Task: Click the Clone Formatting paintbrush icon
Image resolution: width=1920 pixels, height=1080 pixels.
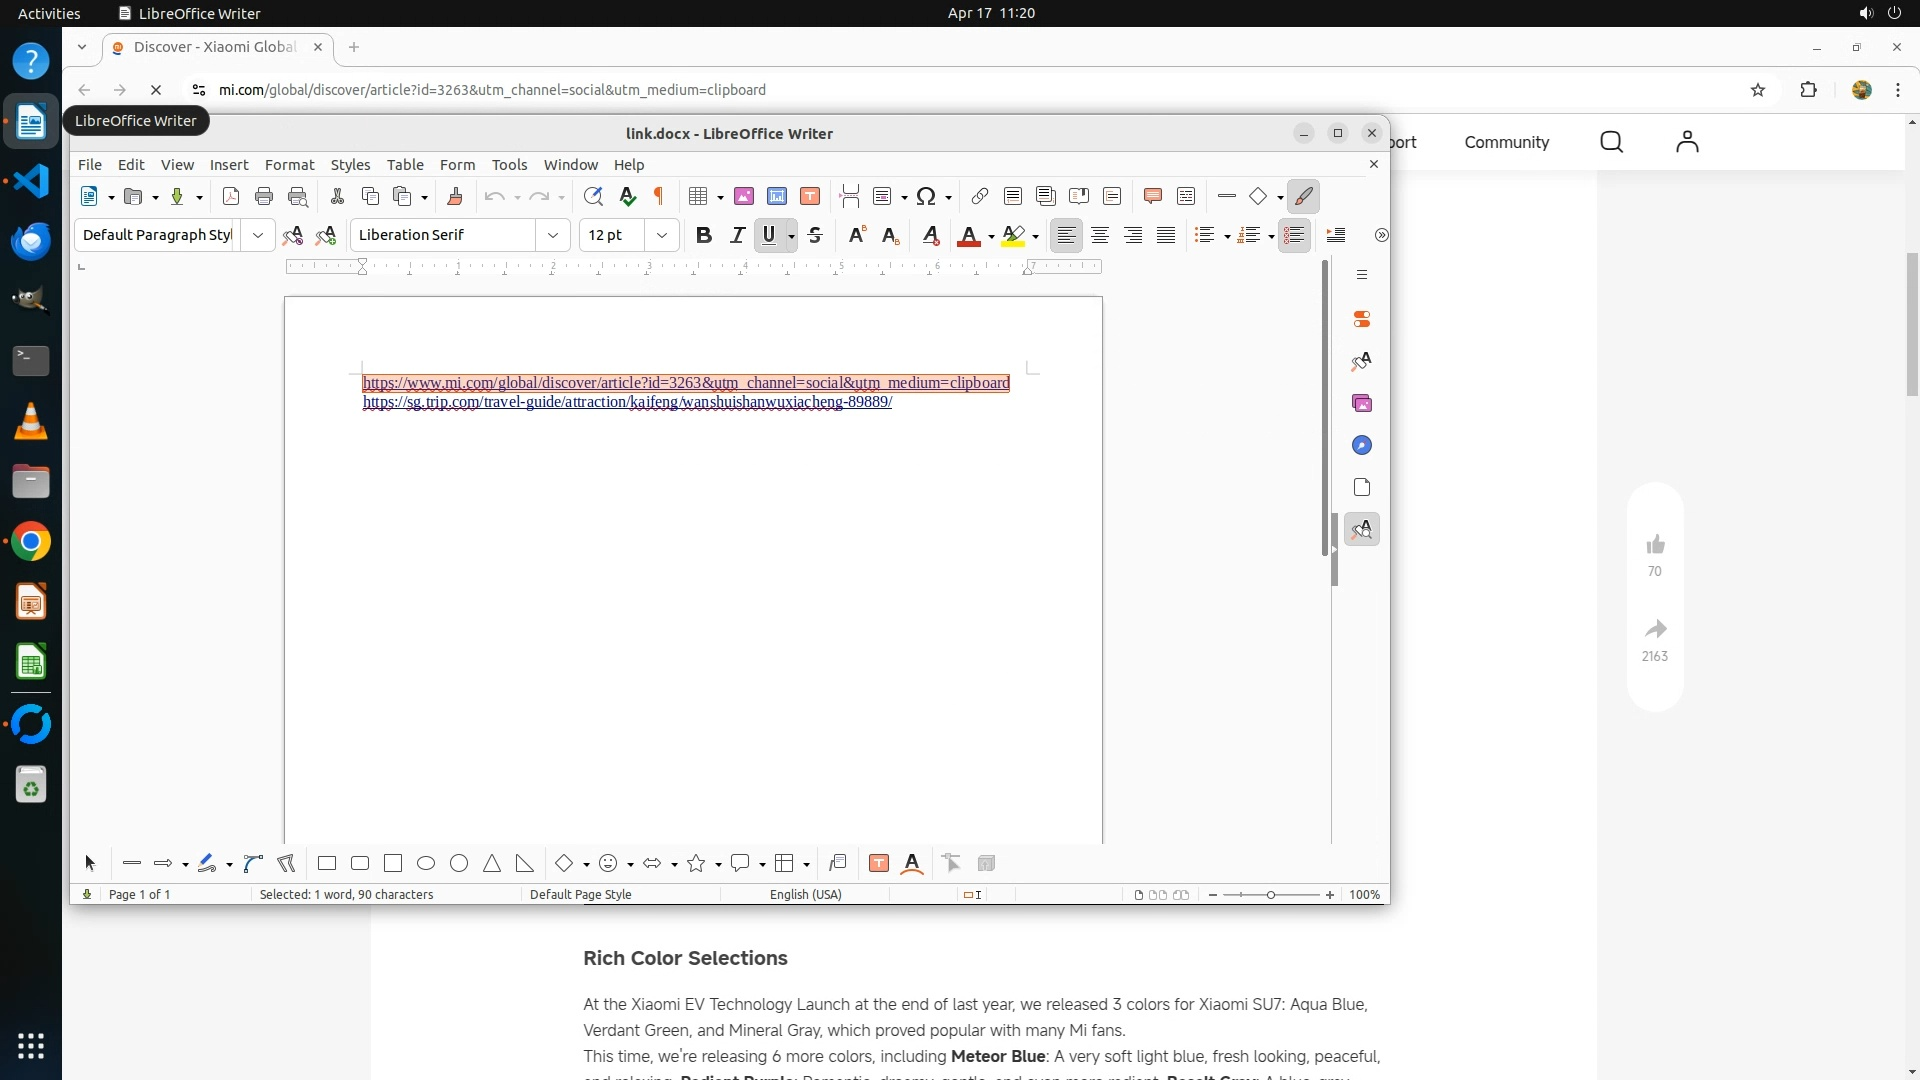Action: point(455,197)
